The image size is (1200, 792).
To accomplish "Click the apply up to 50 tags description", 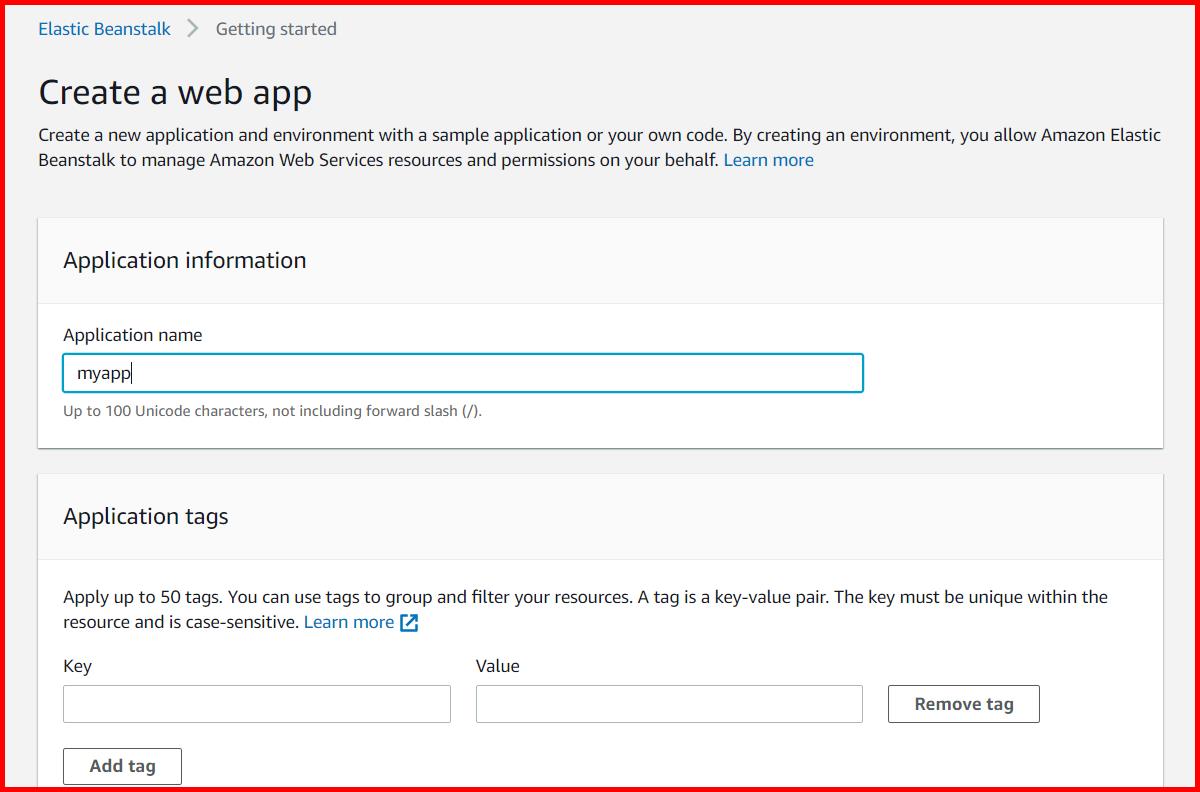I will pyautogui.click(x=585, y=596).
